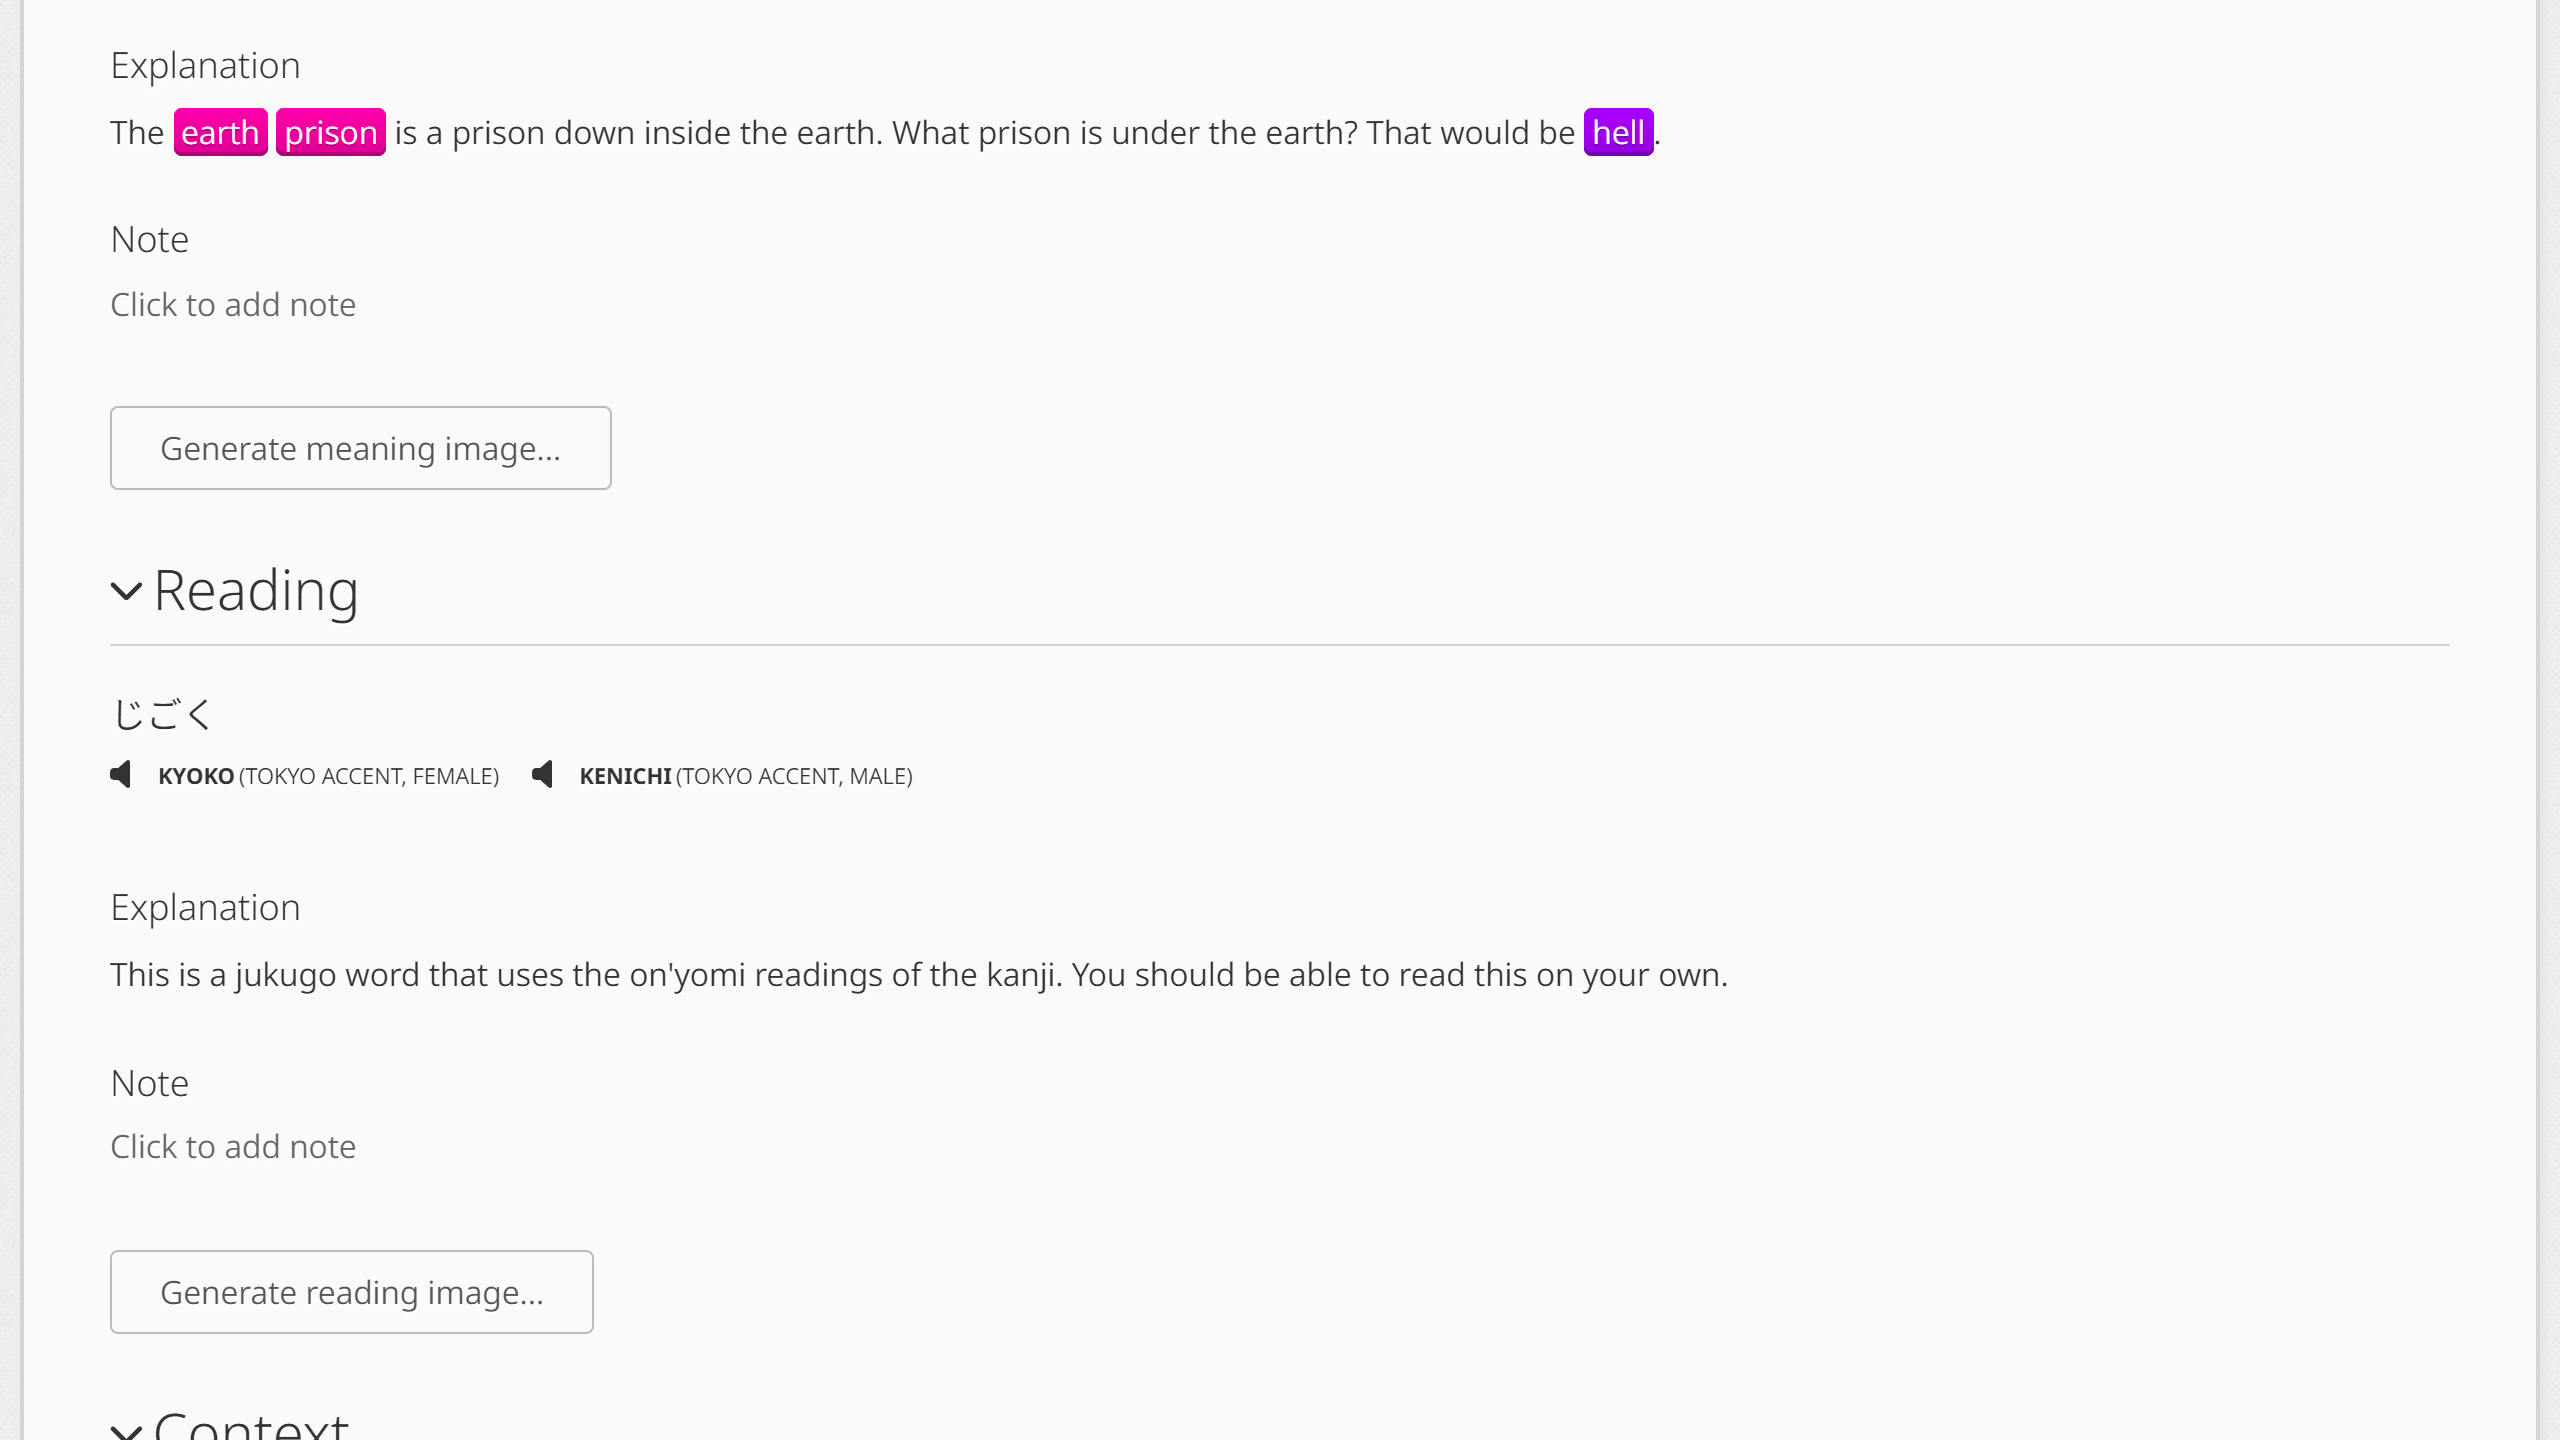This screenshot has width=2560, height=1440.
Task: Click 'Click to add note' in the Reading section
Action: click(x=232, y=1146)
